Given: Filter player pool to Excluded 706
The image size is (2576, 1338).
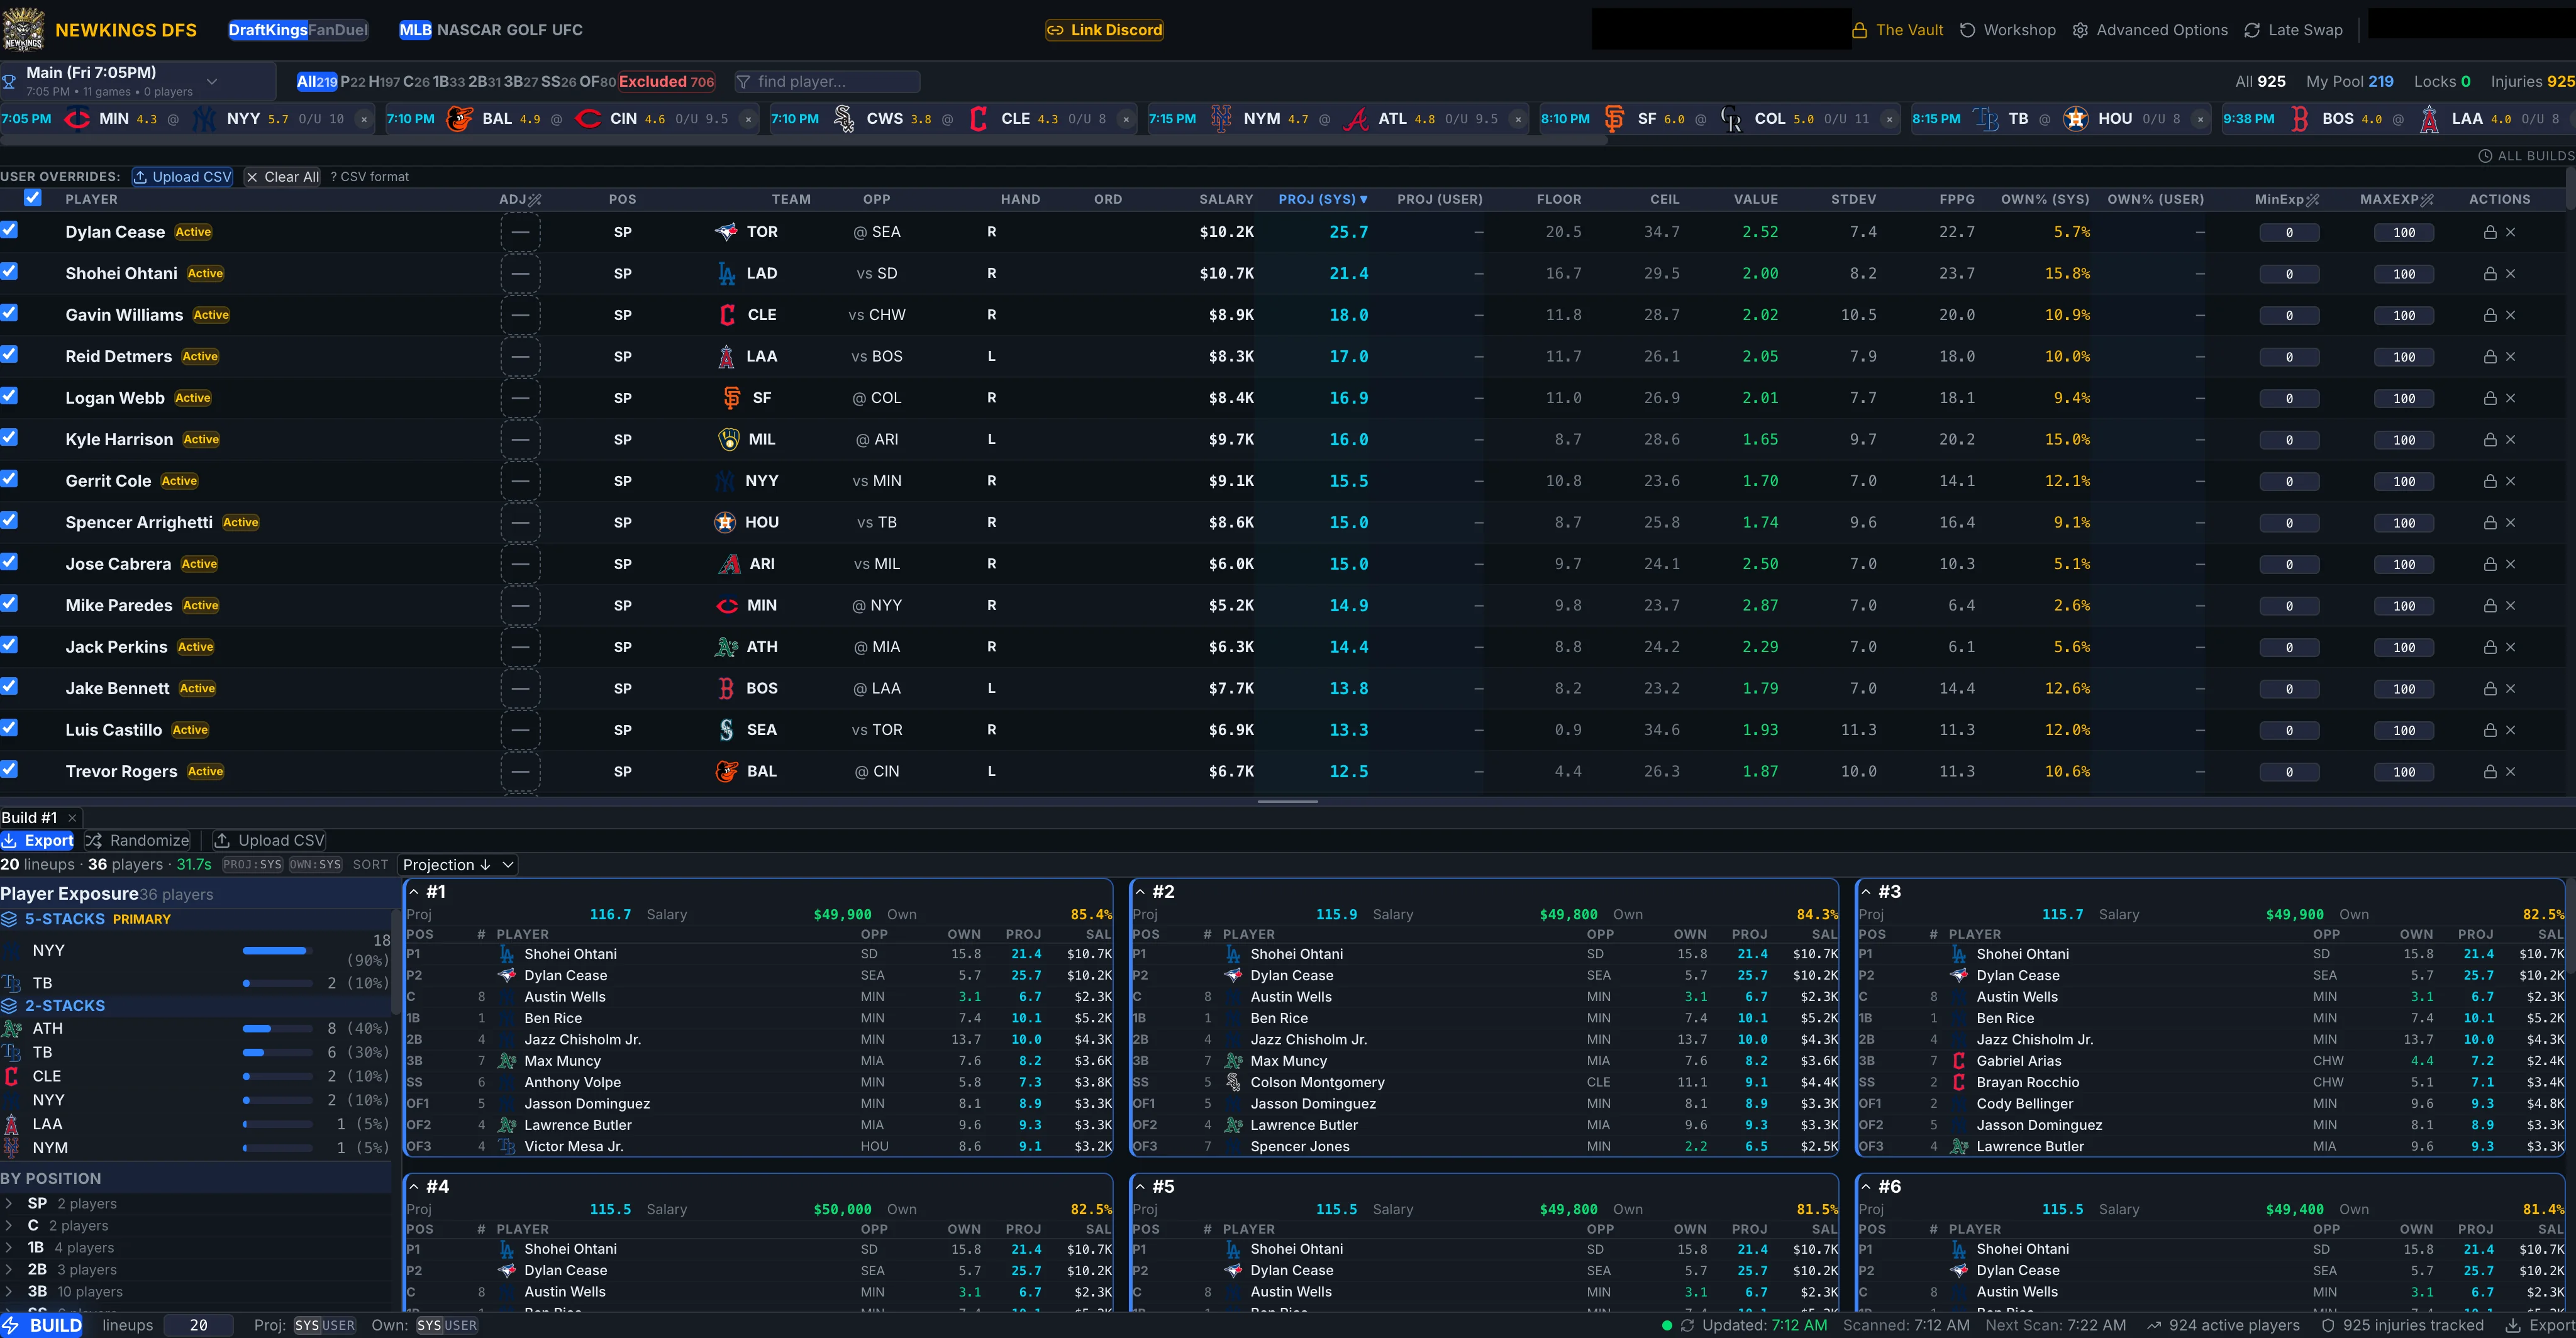Looking at the screenshot, I should click(x=666, y=82).
